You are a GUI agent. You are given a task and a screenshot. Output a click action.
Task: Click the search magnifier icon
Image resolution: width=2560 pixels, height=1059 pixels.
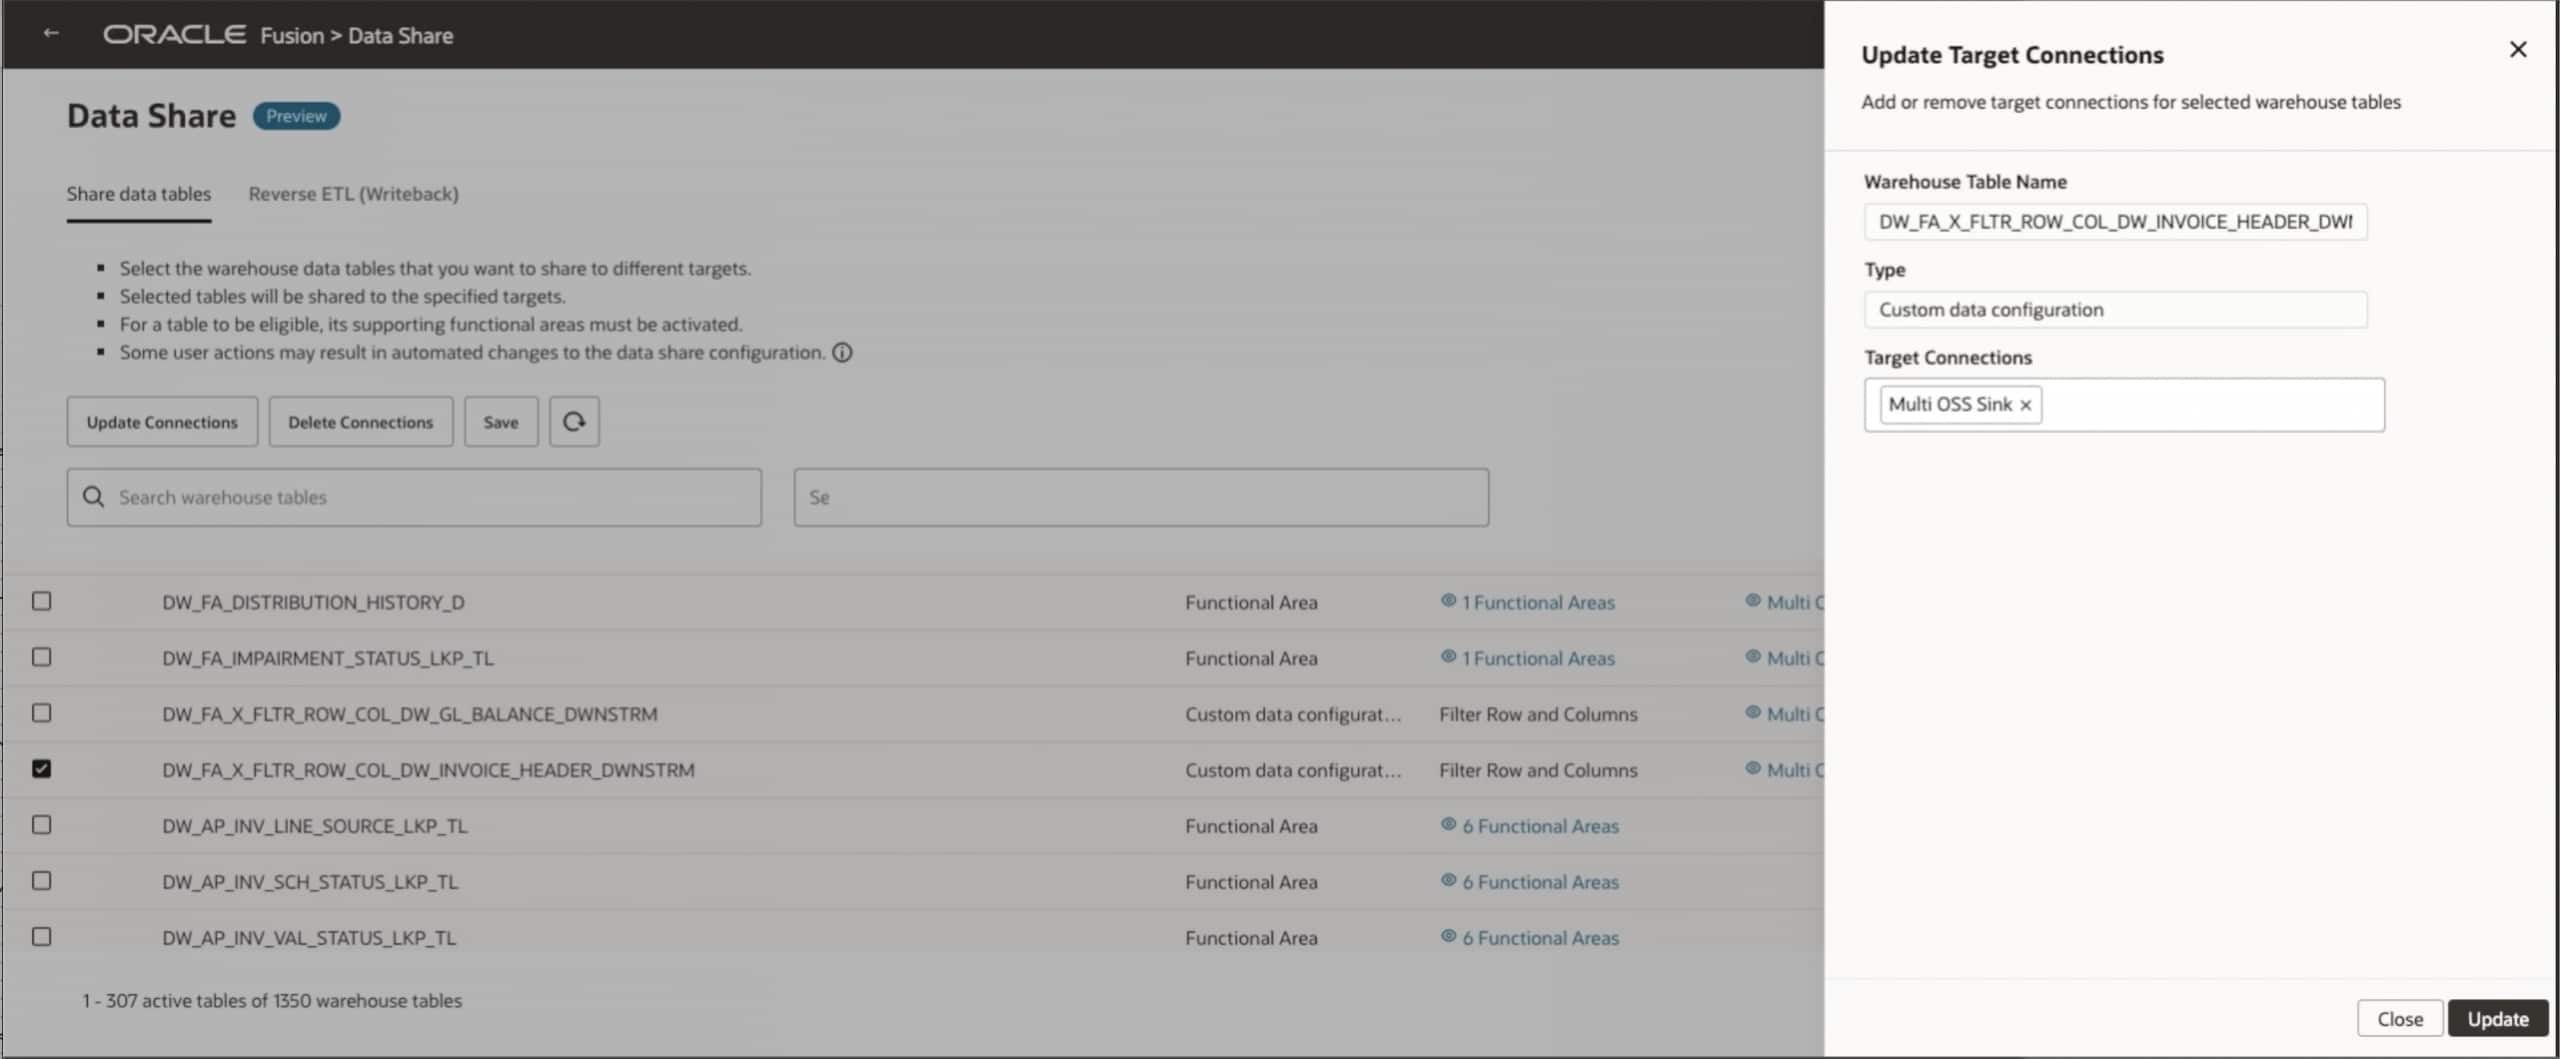[93, 497]
